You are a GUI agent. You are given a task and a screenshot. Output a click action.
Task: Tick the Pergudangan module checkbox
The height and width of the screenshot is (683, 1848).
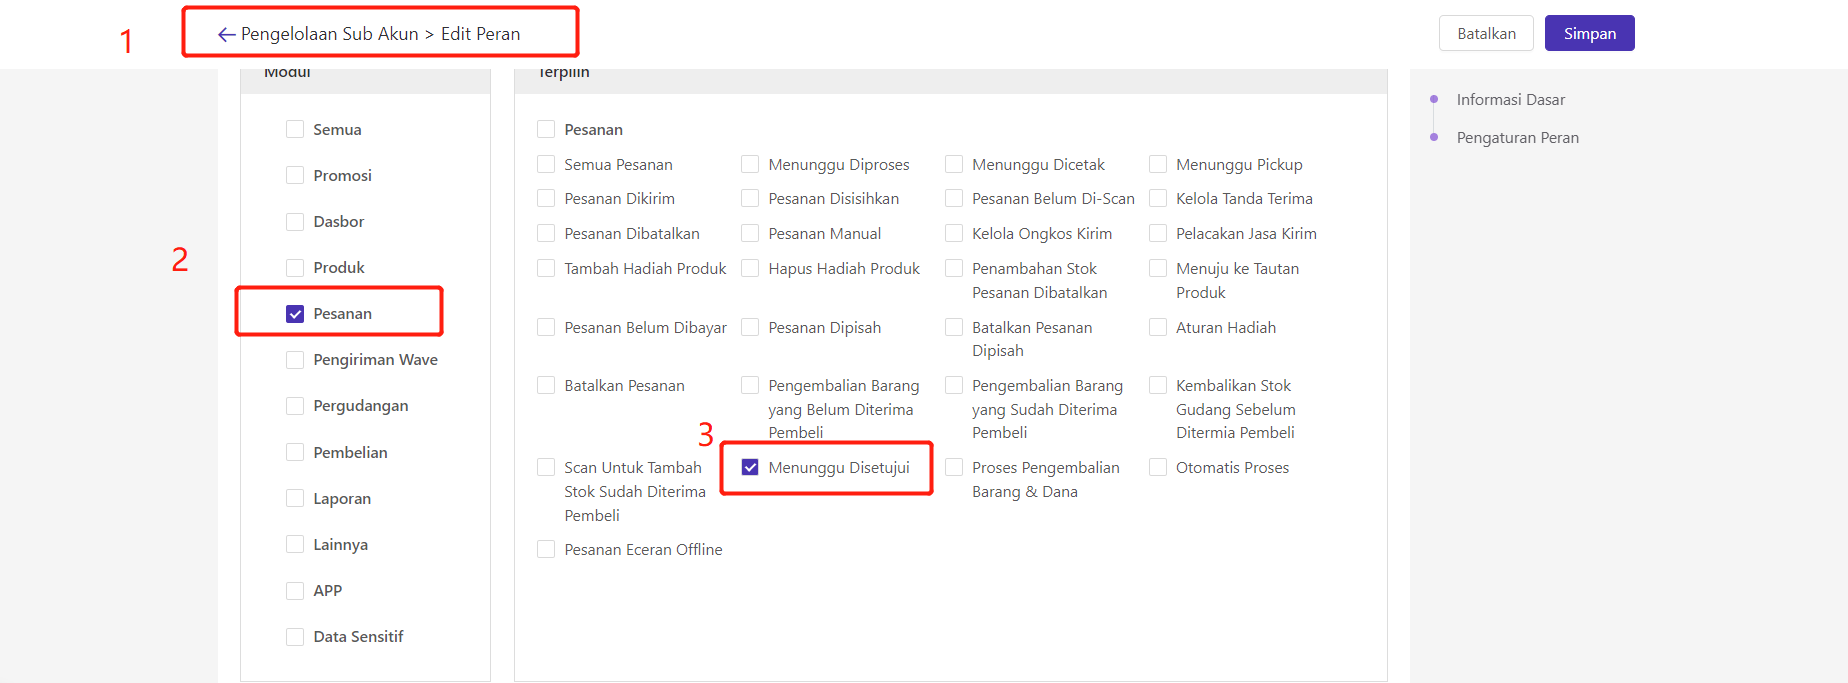point(295,406)
